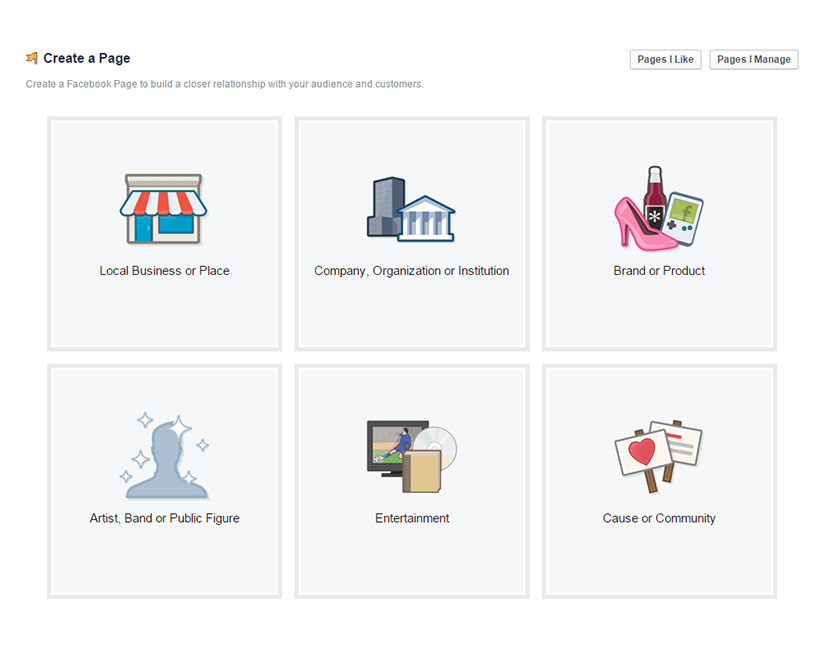Click the Facebook Page description subtitle text
815x645 pixels.
click(x=225, y=84)
